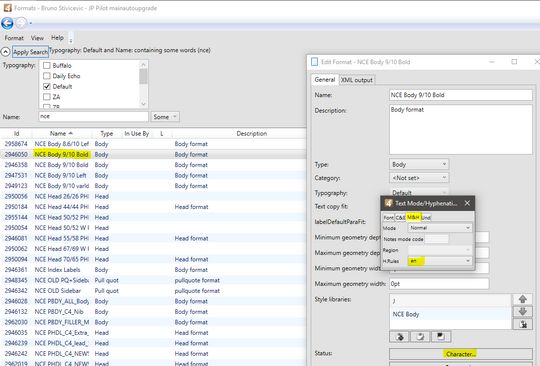The width and height of the screenshot is (540, 366).
Task: Click the Apply Search button
Action: click(x=30, y=52)
